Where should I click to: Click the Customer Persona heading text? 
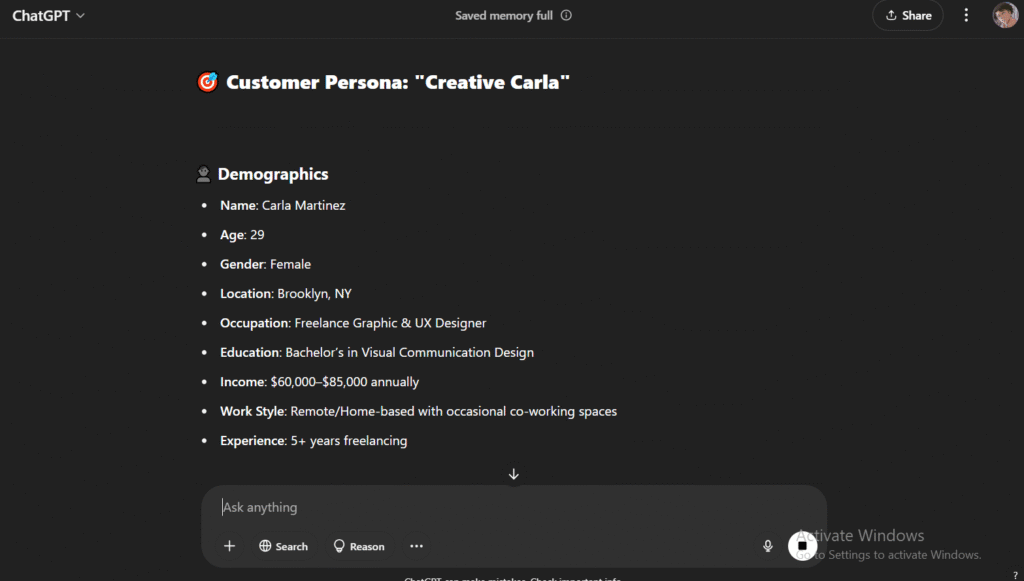pos(398,82)
